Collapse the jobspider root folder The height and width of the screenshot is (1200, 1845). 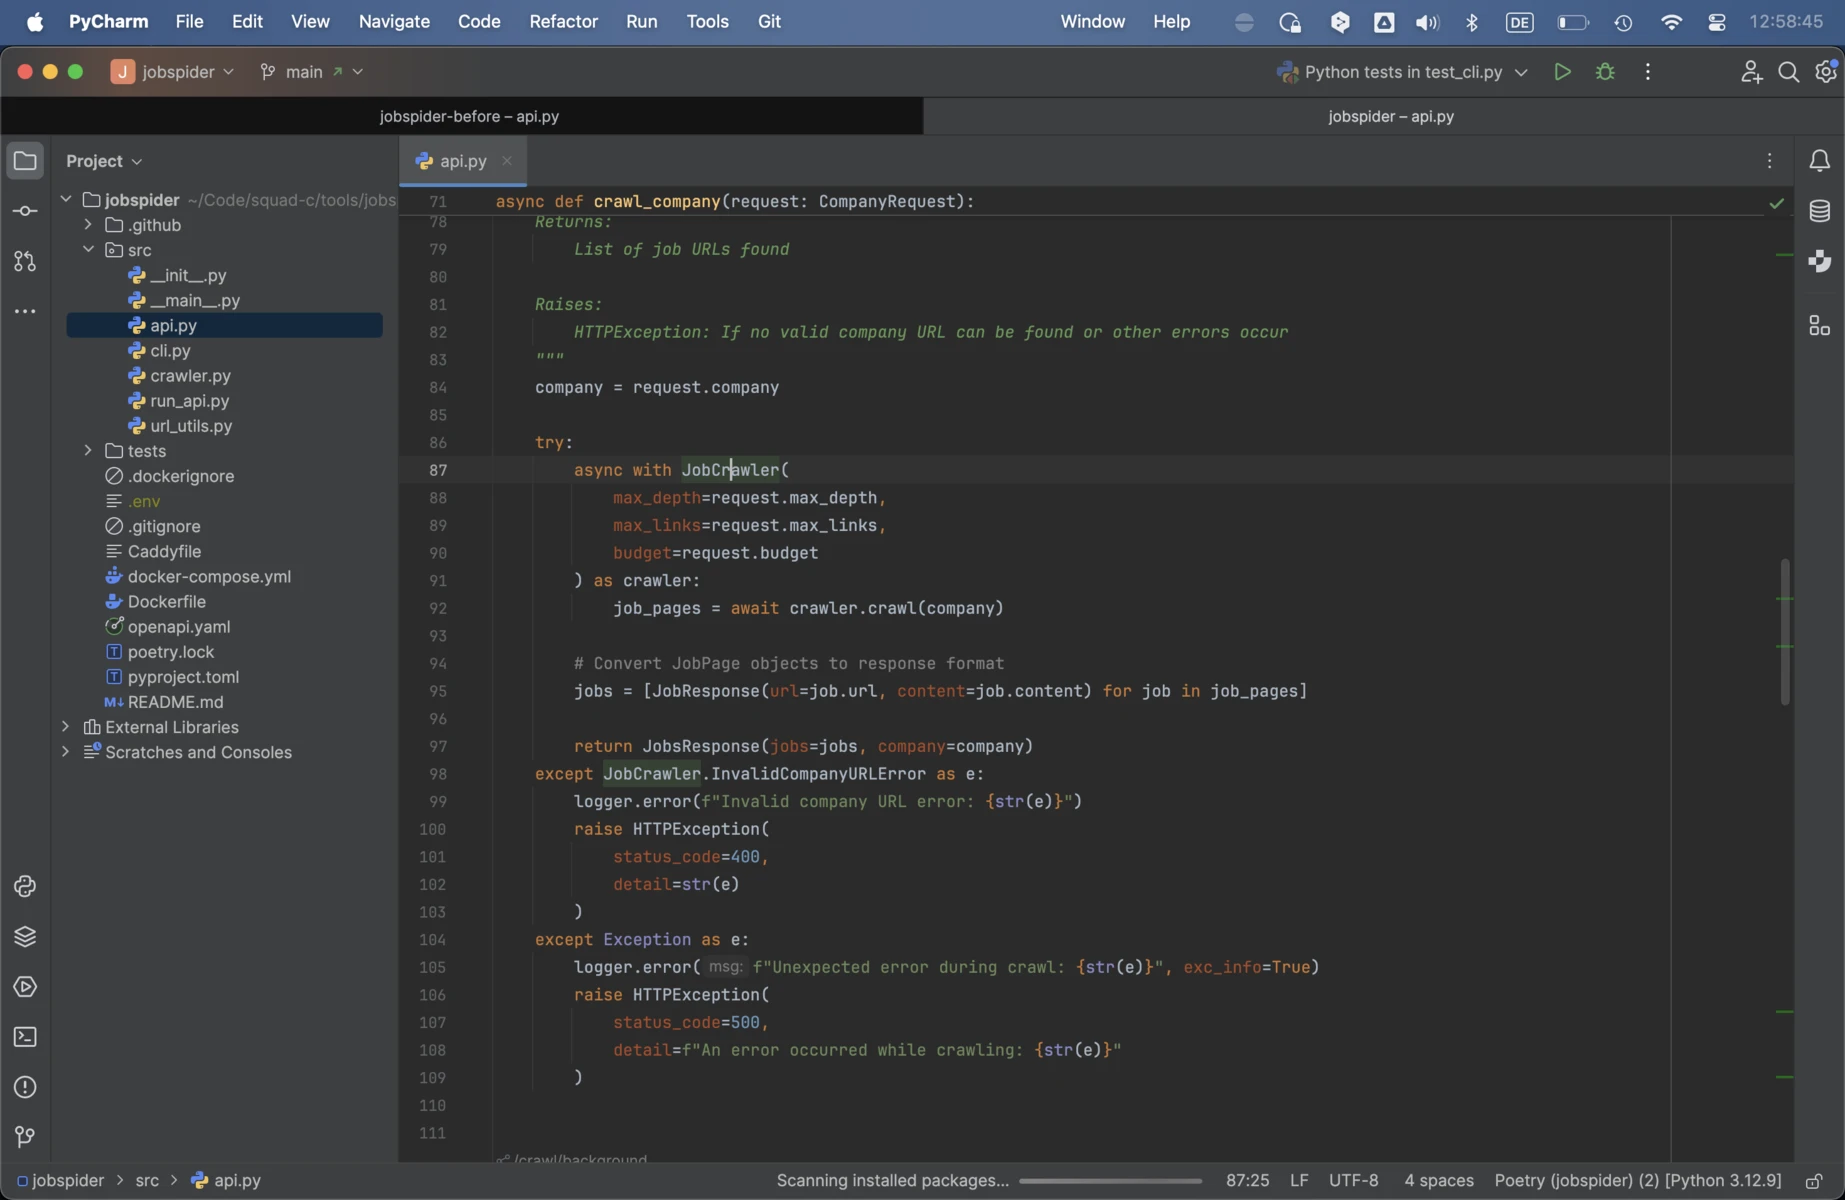tap(66, 200)
